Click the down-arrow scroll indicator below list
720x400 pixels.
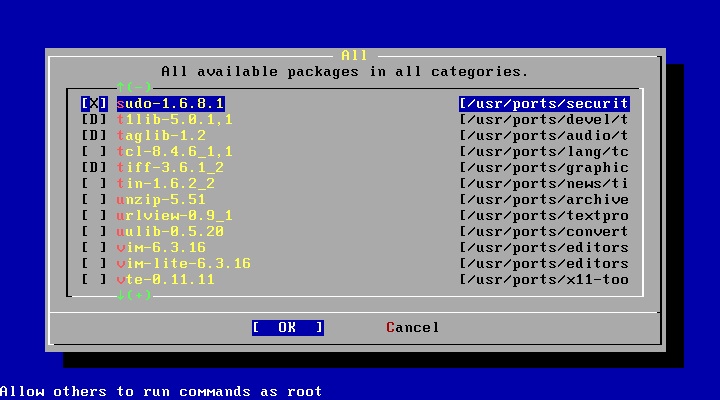(134, 295)
